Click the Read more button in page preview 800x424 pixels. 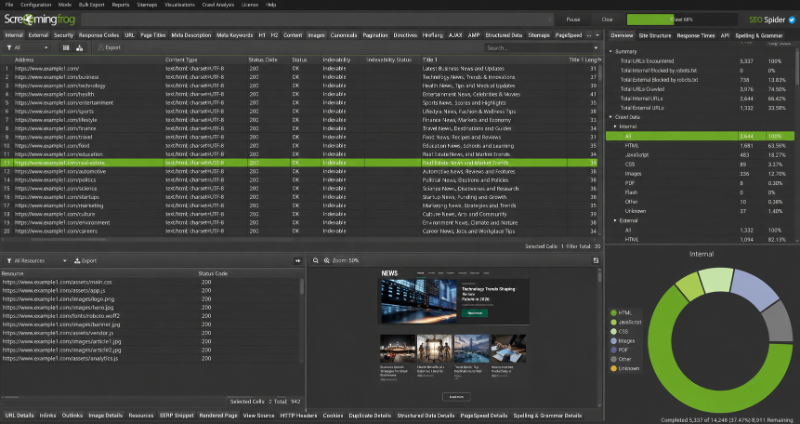coord(474,313)
